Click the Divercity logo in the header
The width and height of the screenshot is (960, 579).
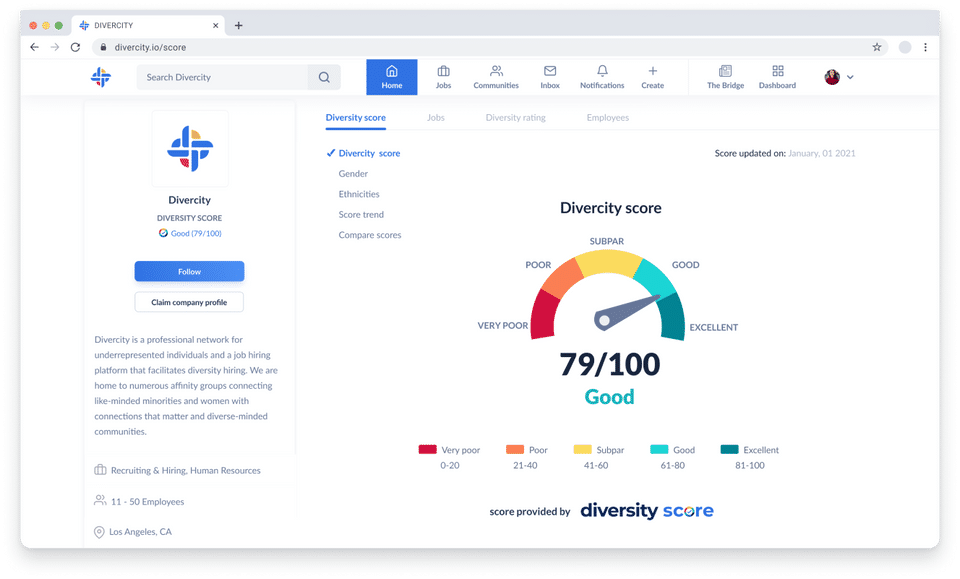pyautogui.click(x=101, y=77)
